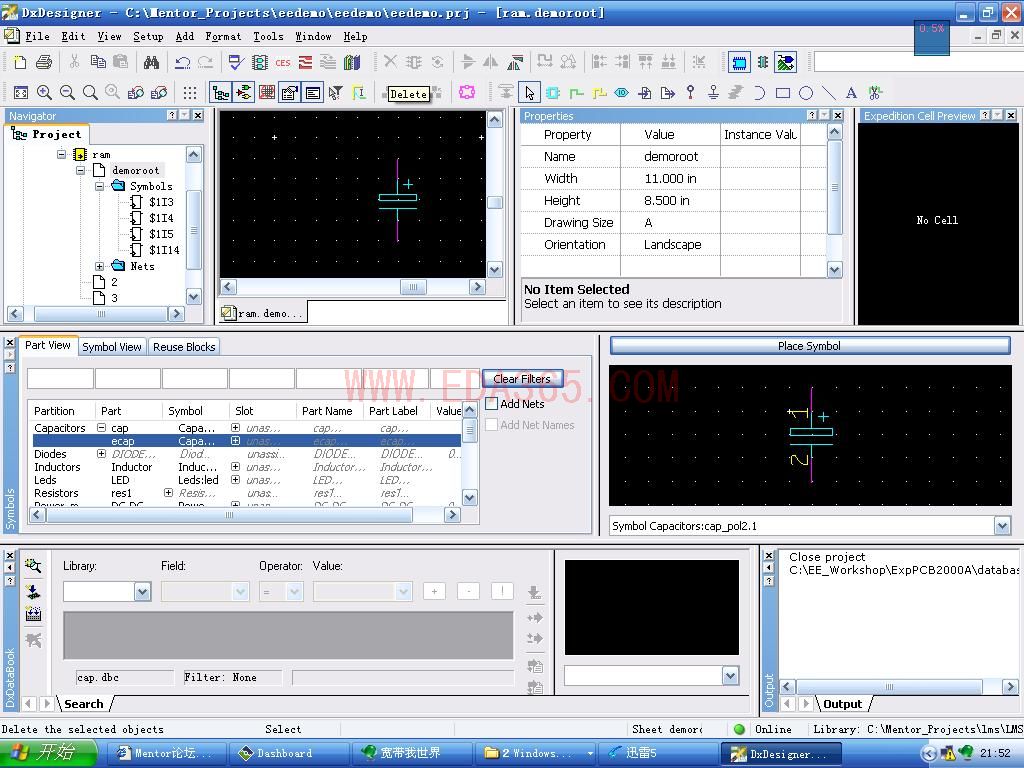Pick the Circle drawing tool
The image size is (1024, 768).
tap(806, 93)
